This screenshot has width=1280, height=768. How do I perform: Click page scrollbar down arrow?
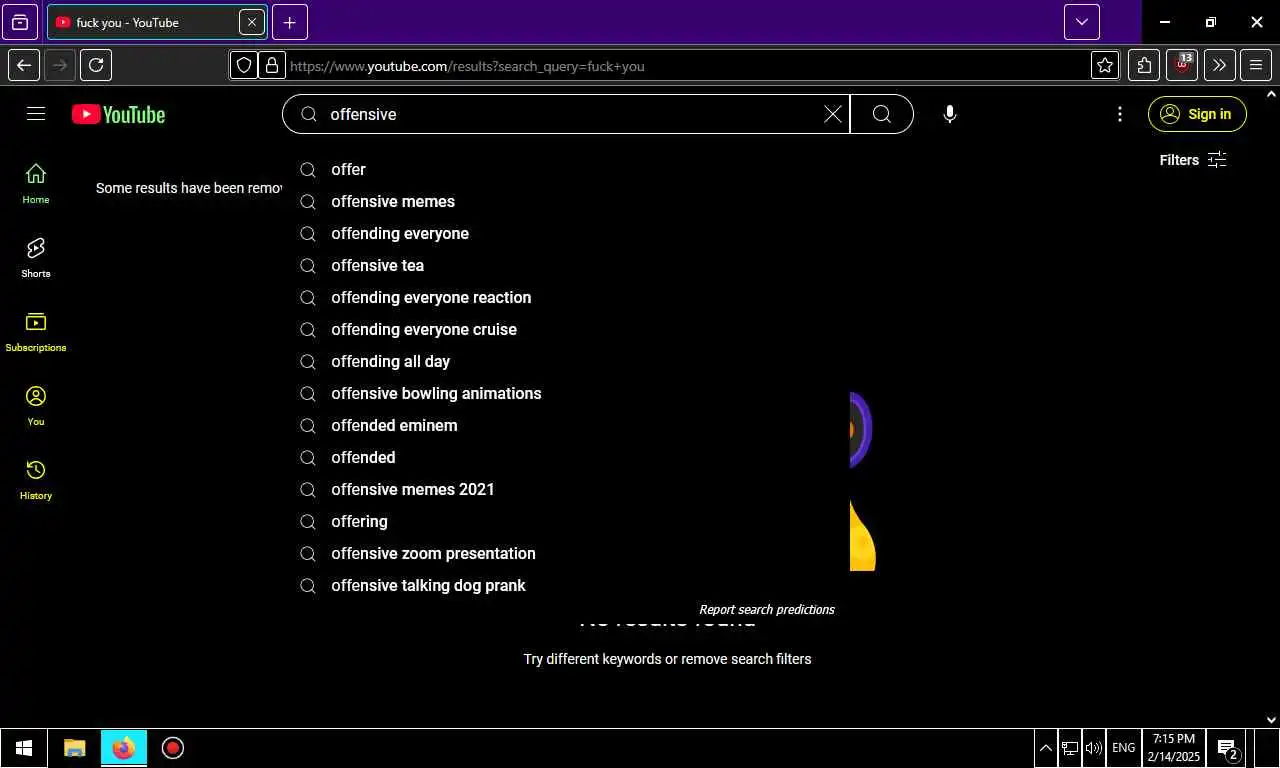tap(1272, 720)
